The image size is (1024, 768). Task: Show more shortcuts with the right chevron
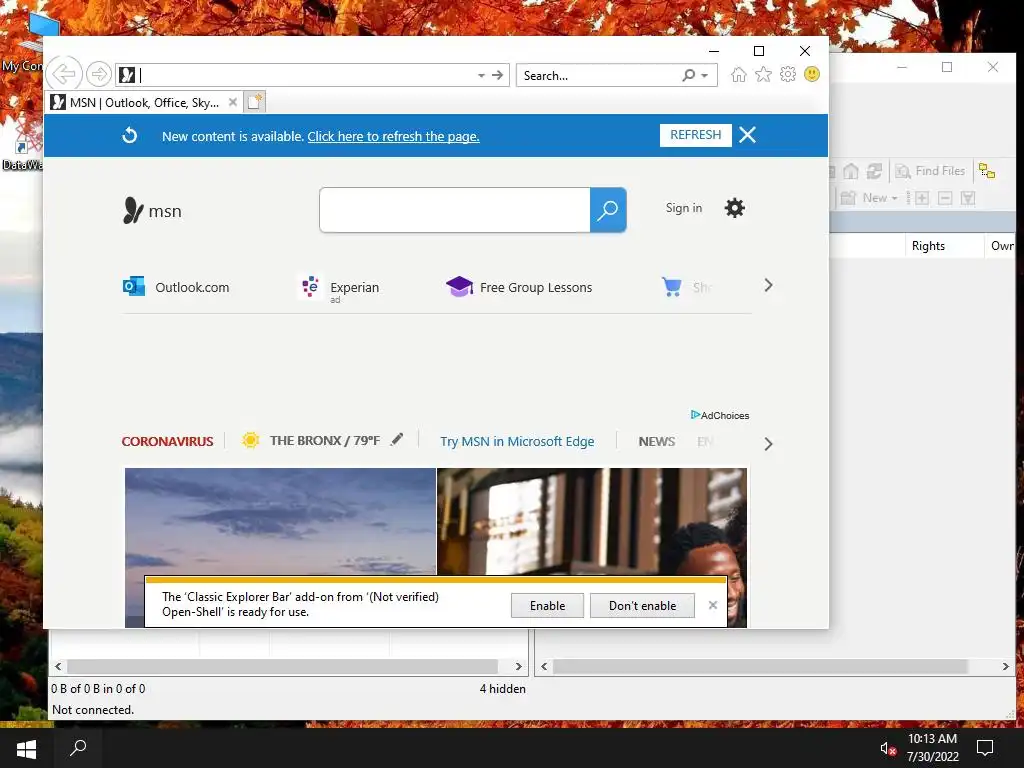(768, 285)
